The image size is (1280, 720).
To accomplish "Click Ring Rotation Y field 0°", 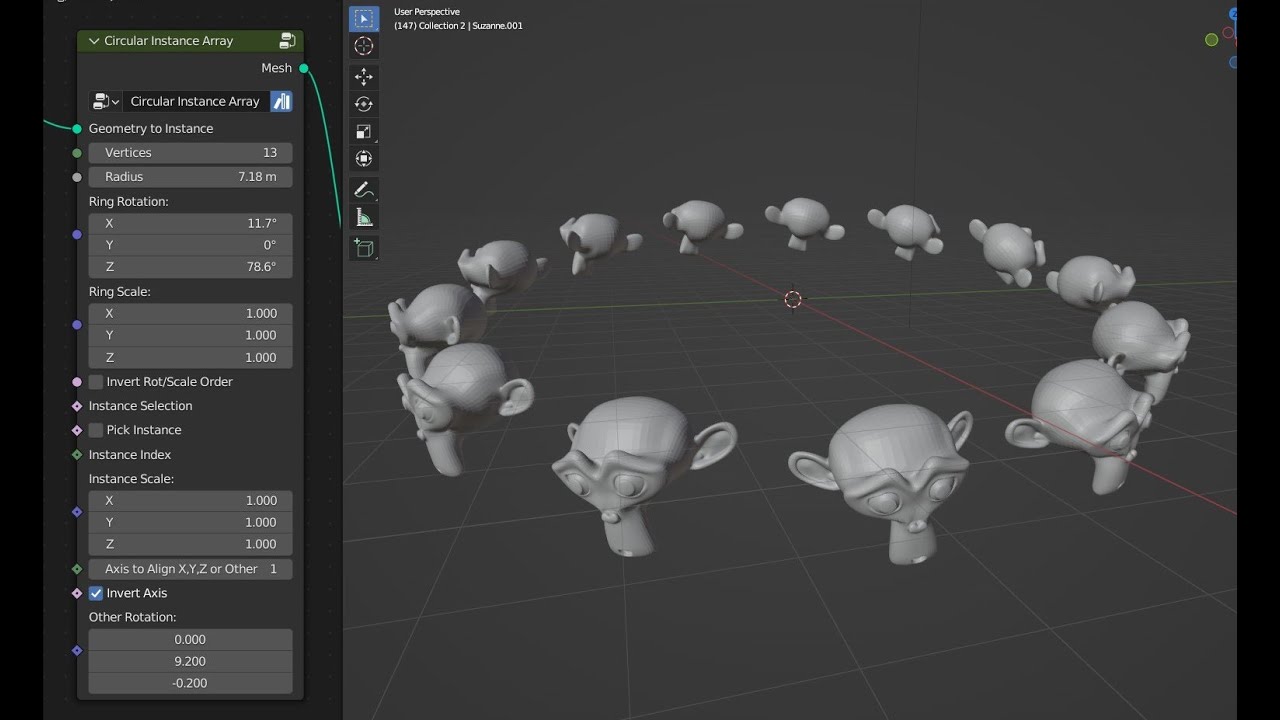I will [x=191, y=245].
